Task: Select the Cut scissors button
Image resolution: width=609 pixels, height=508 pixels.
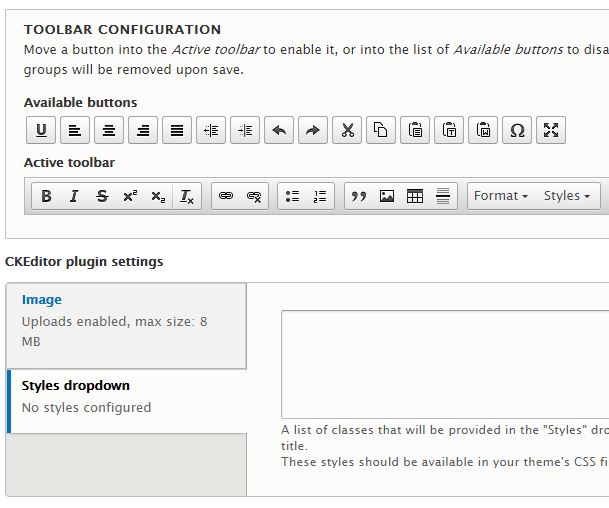Action: click(347, 130)
